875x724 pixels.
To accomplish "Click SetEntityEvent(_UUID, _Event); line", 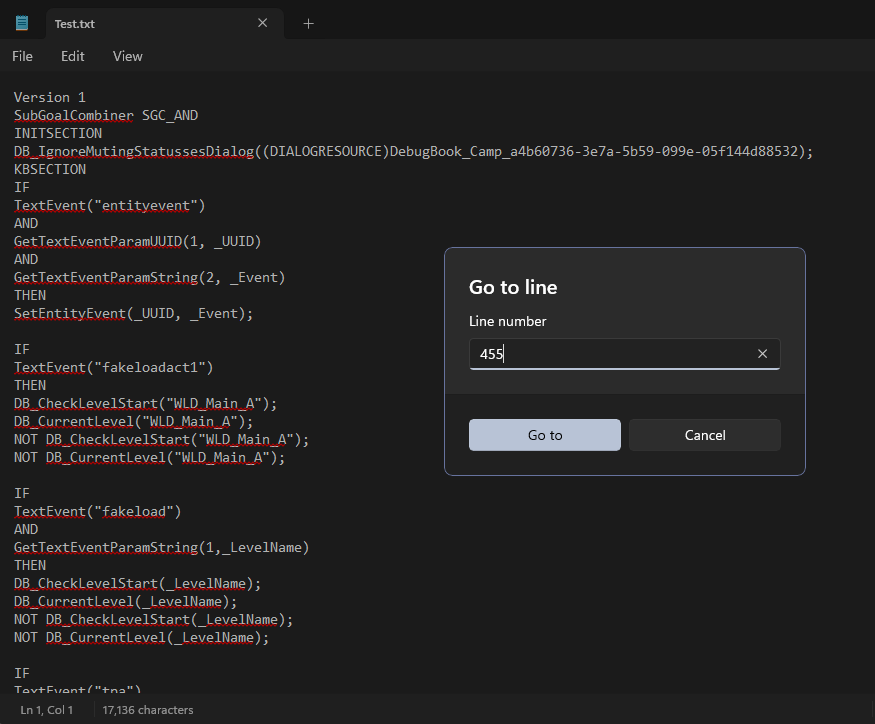I will point(133,313).
